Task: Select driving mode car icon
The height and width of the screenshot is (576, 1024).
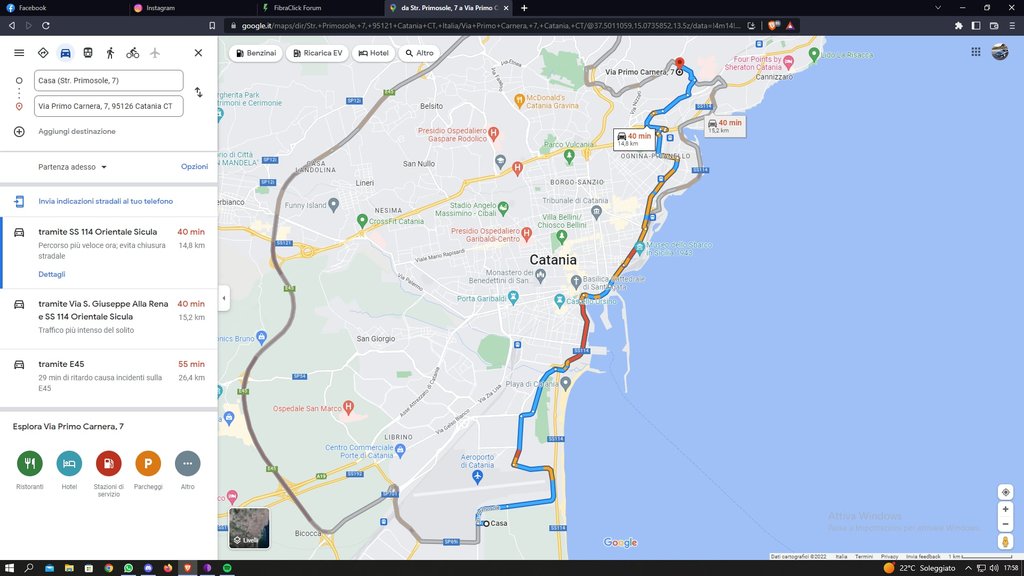Action: coord(65,53)
